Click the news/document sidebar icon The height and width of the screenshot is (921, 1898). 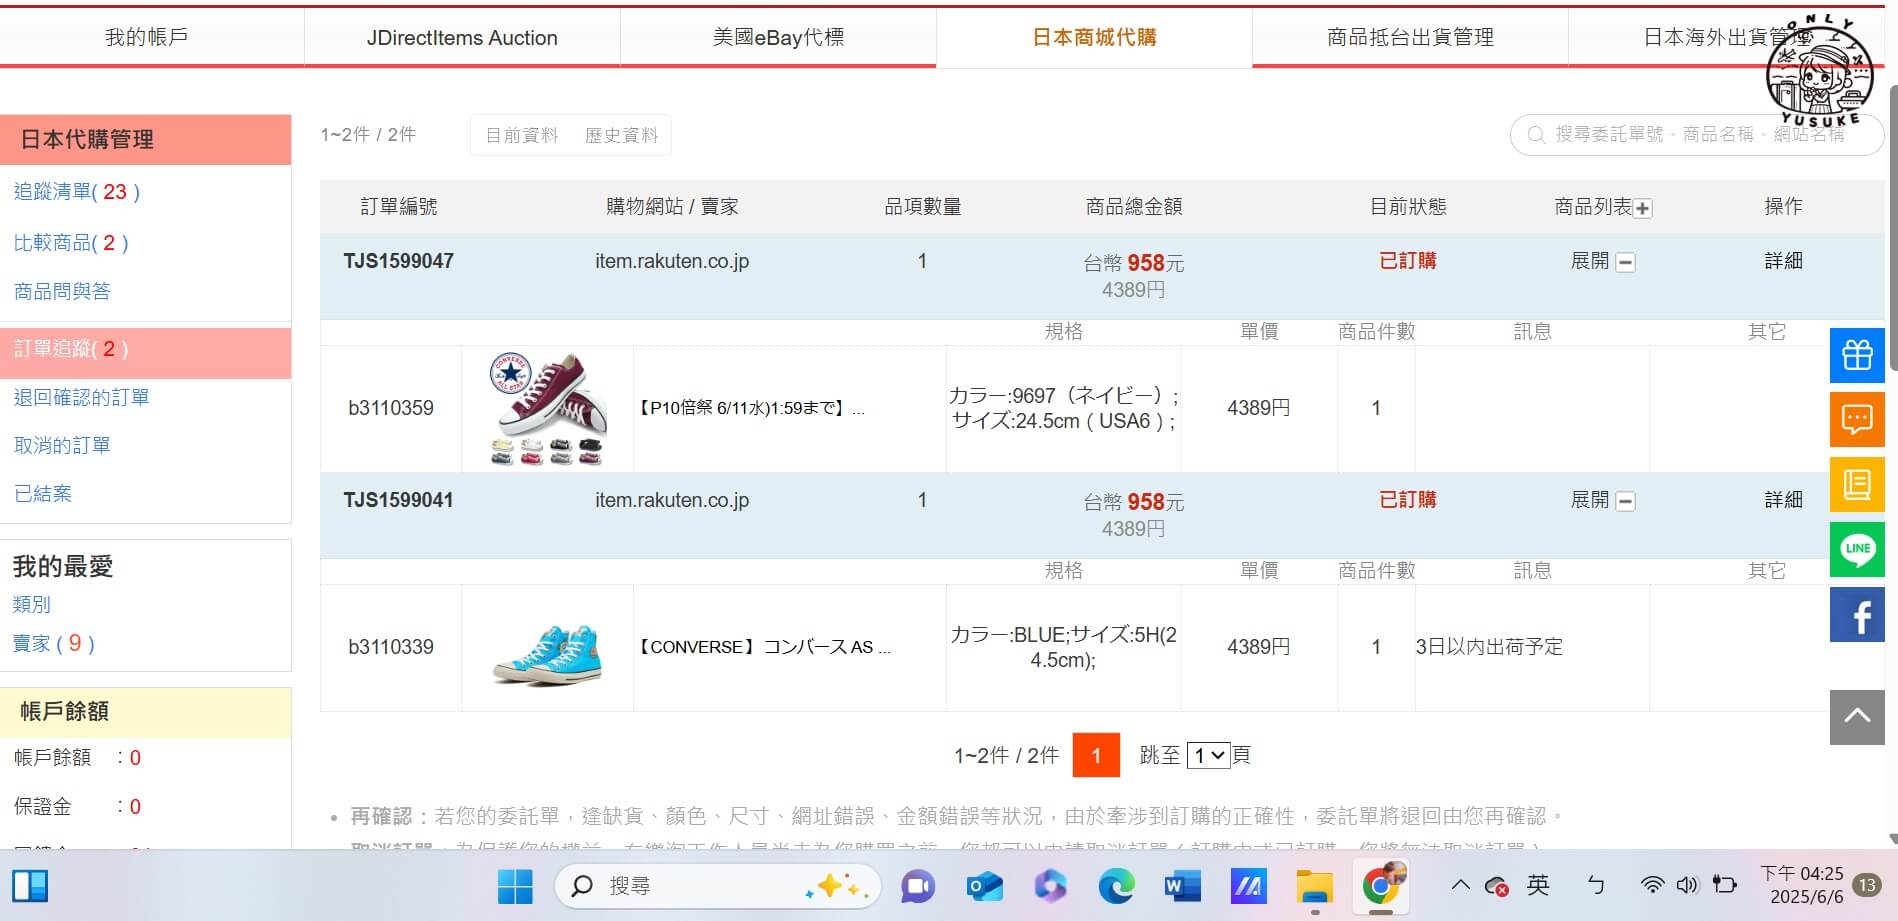click(1856, 484)
